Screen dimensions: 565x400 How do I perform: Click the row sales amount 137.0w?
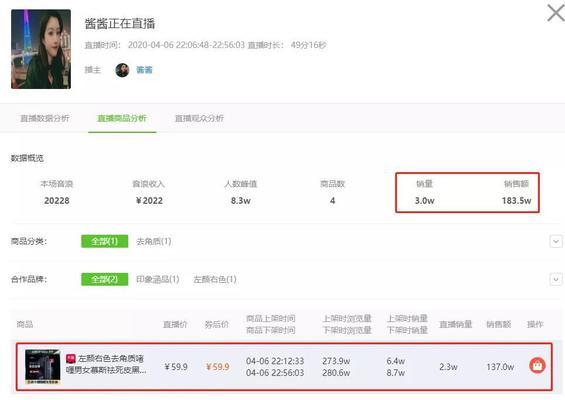tap(500, 367)
